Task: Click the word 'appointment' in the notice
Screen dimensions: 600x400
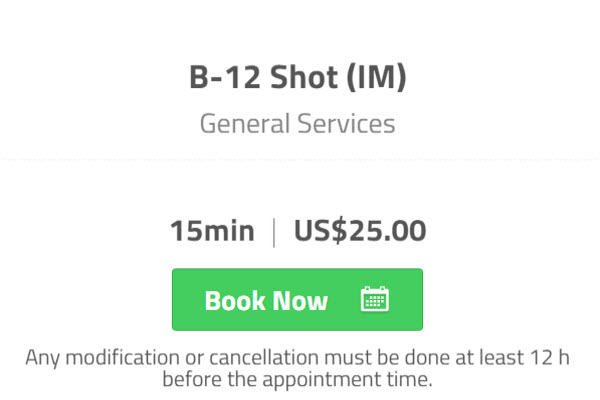Action: click(322, 380)
